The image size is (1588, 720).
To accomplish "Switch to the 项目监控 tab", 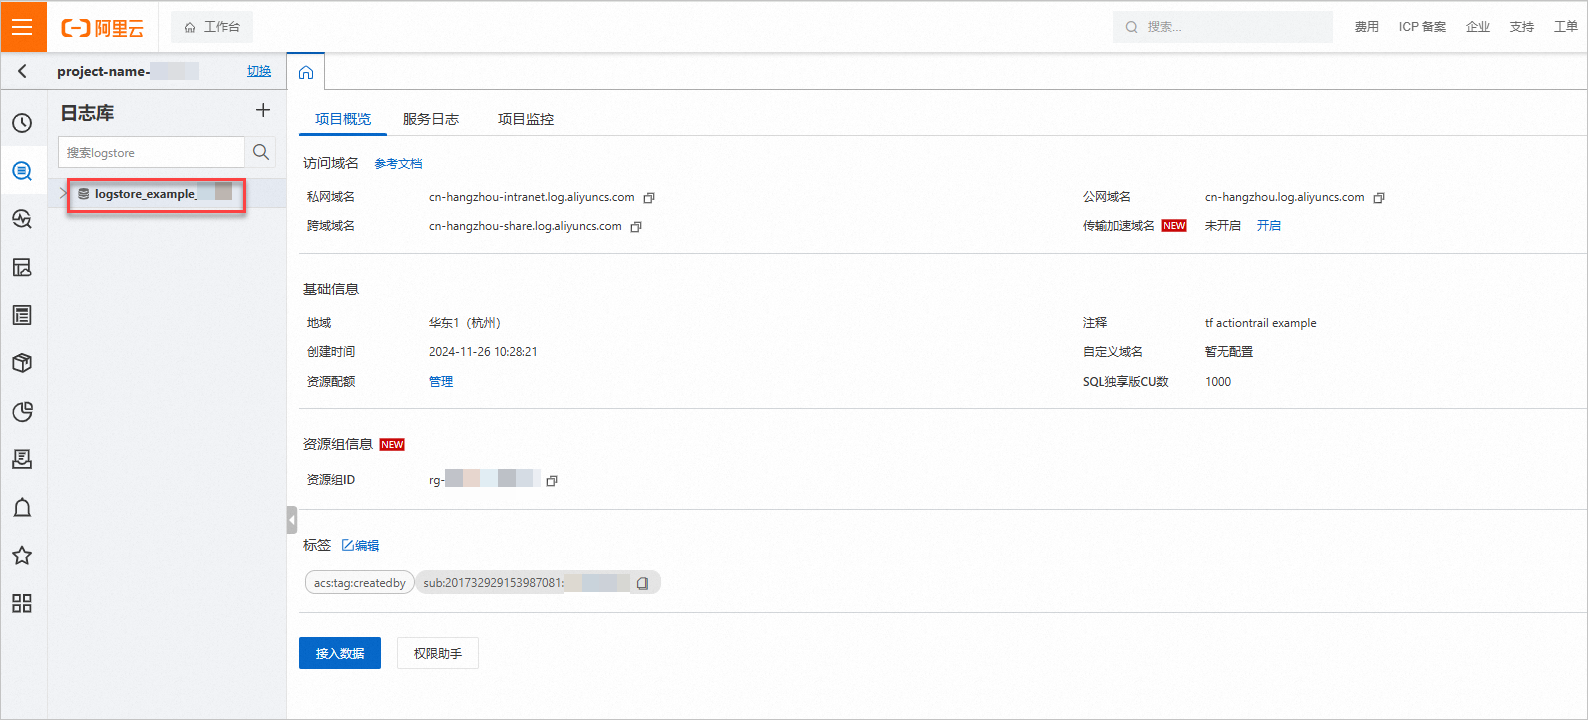I will (526, 119).
